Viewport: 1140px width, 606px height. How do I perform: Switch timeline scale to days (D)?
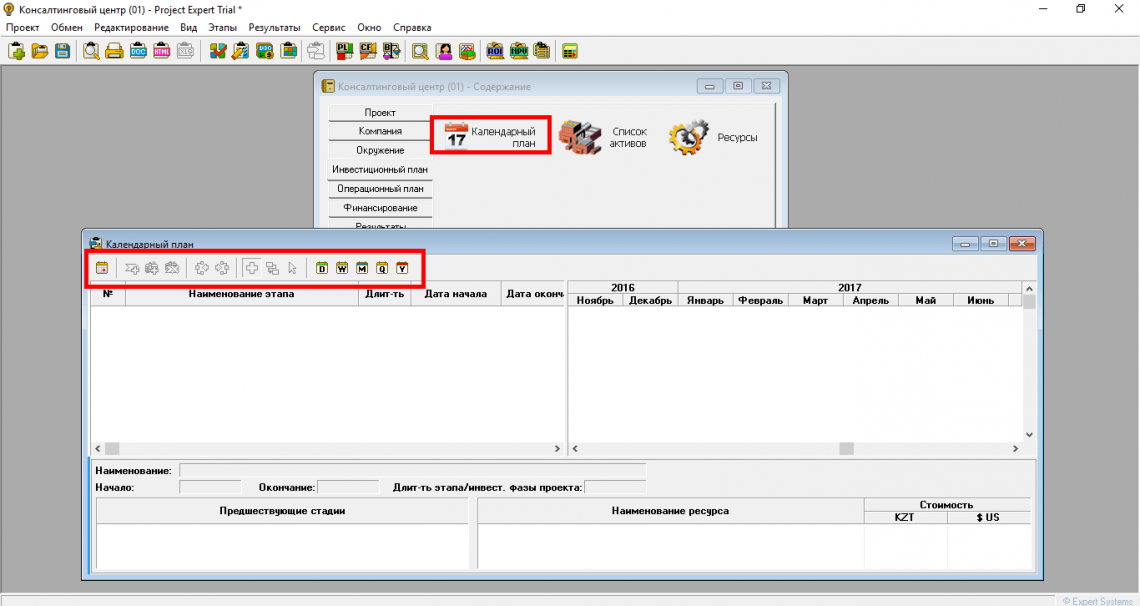coord(322,268)
